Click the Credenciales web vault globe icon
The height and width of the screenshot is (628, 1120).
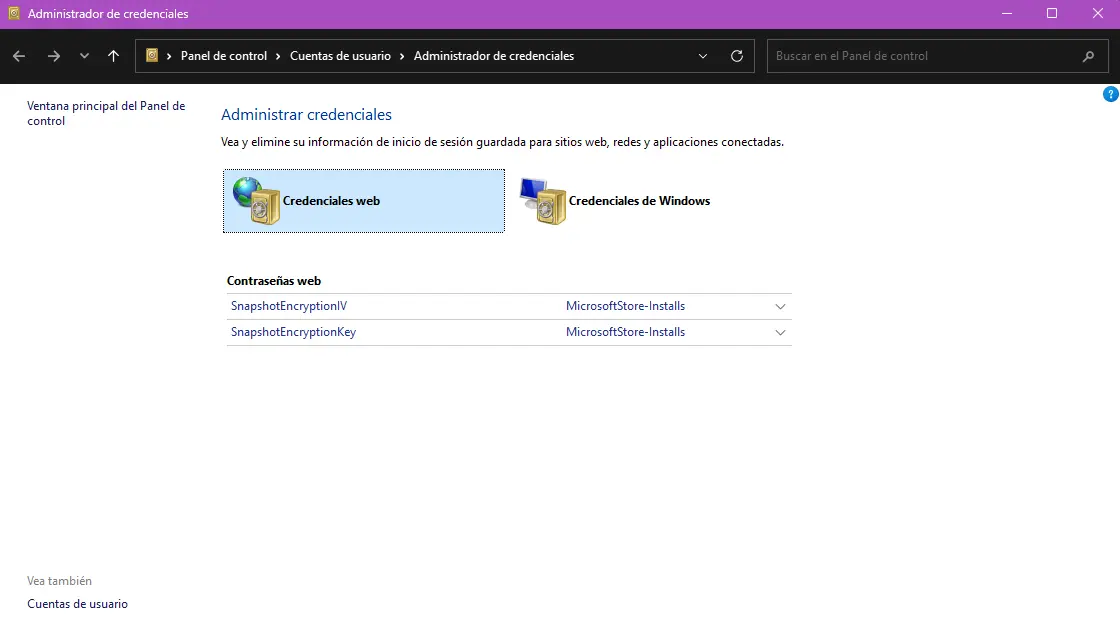(255, 201)
